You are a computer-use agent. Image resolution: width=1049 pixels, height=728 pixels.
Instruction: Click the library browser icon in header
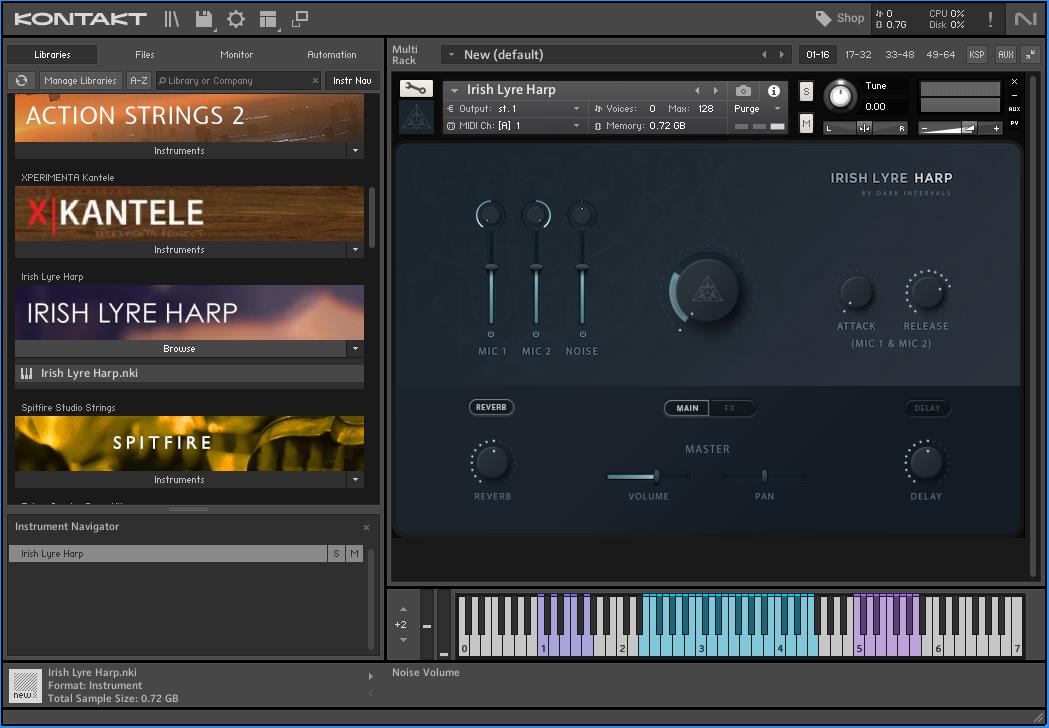[172, 18]
